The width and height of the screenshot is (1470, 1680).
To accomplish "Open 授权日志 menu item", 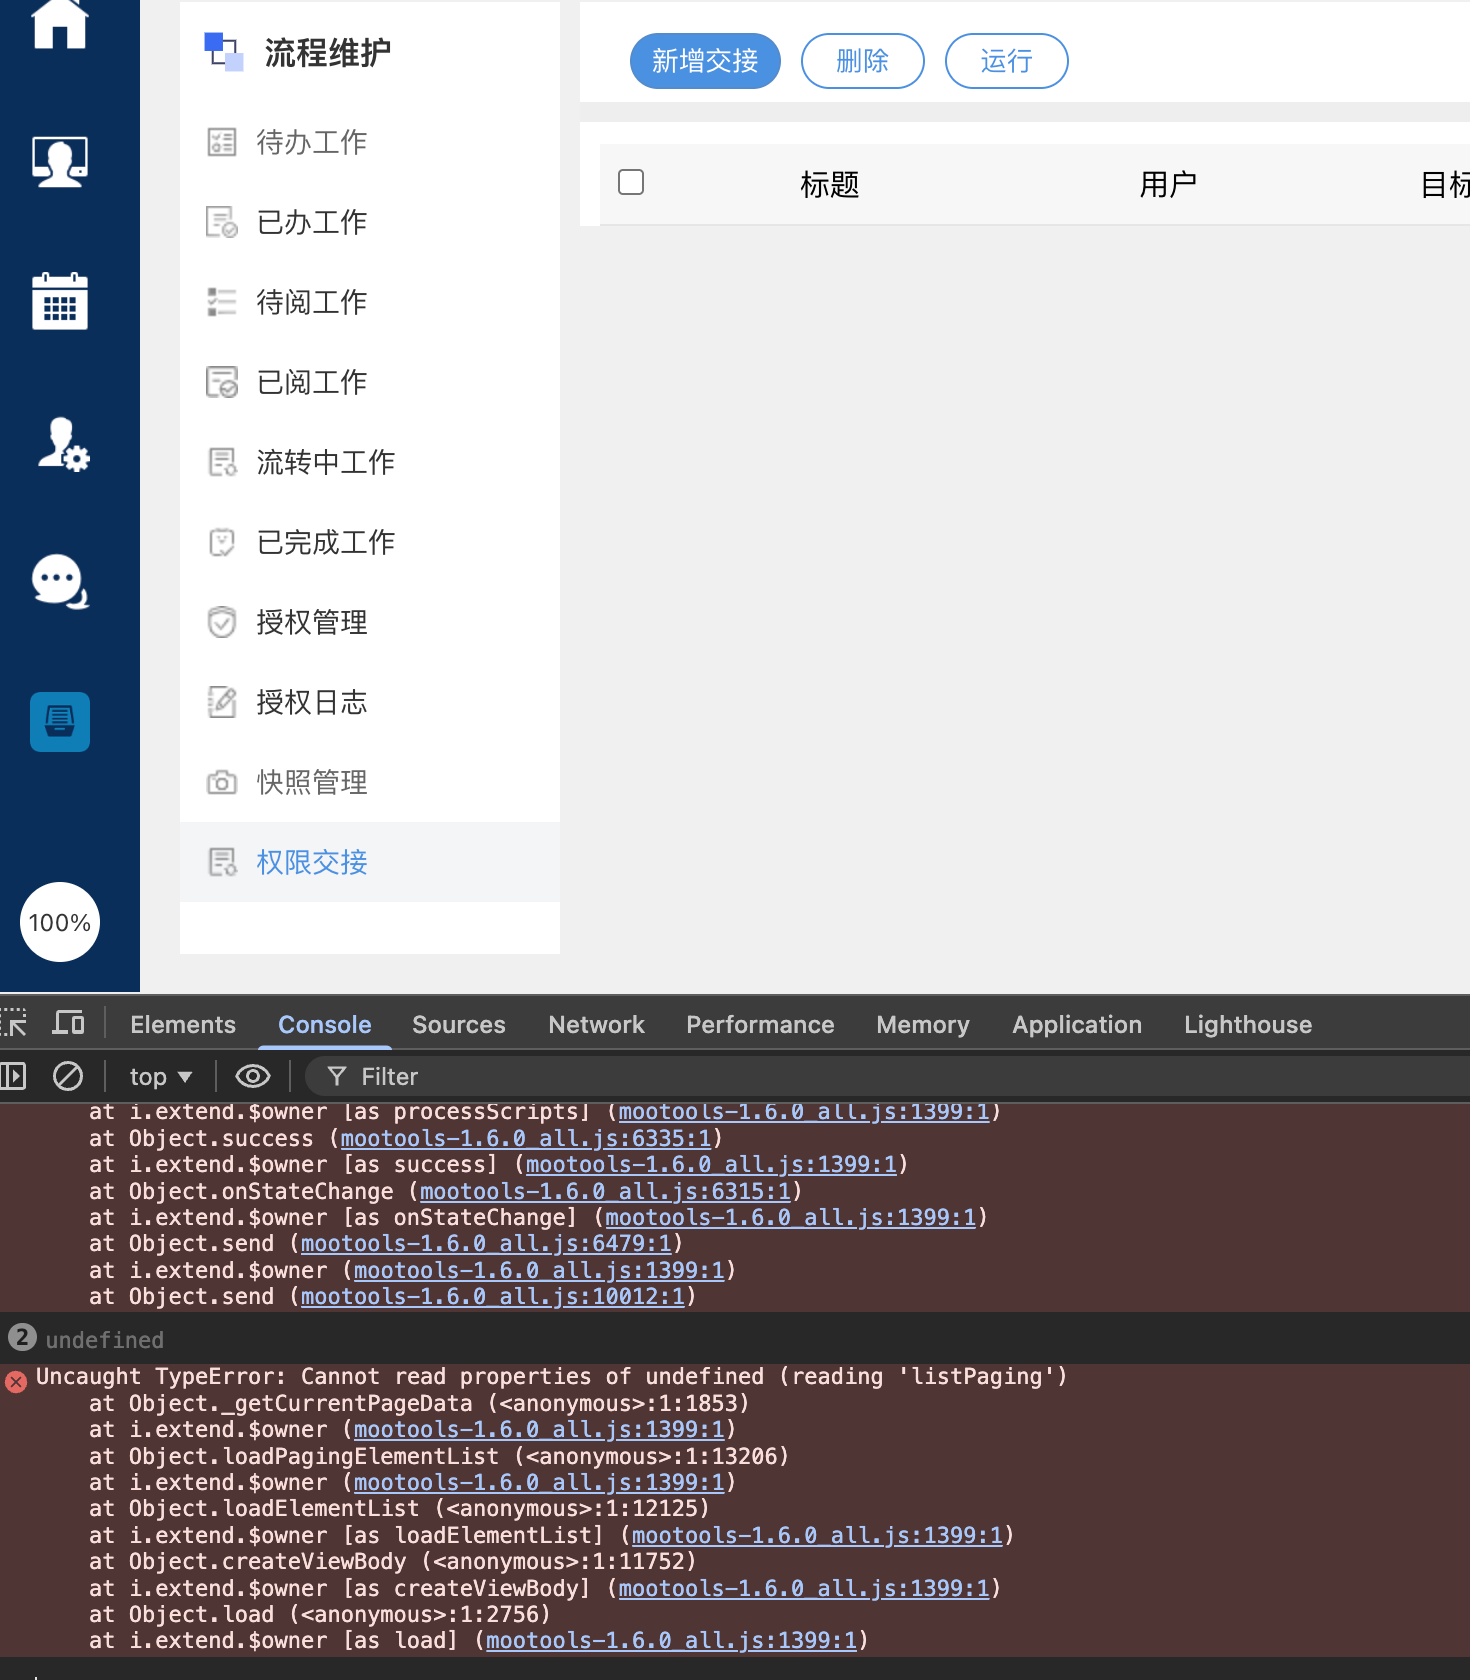I will tap(370, 702).
